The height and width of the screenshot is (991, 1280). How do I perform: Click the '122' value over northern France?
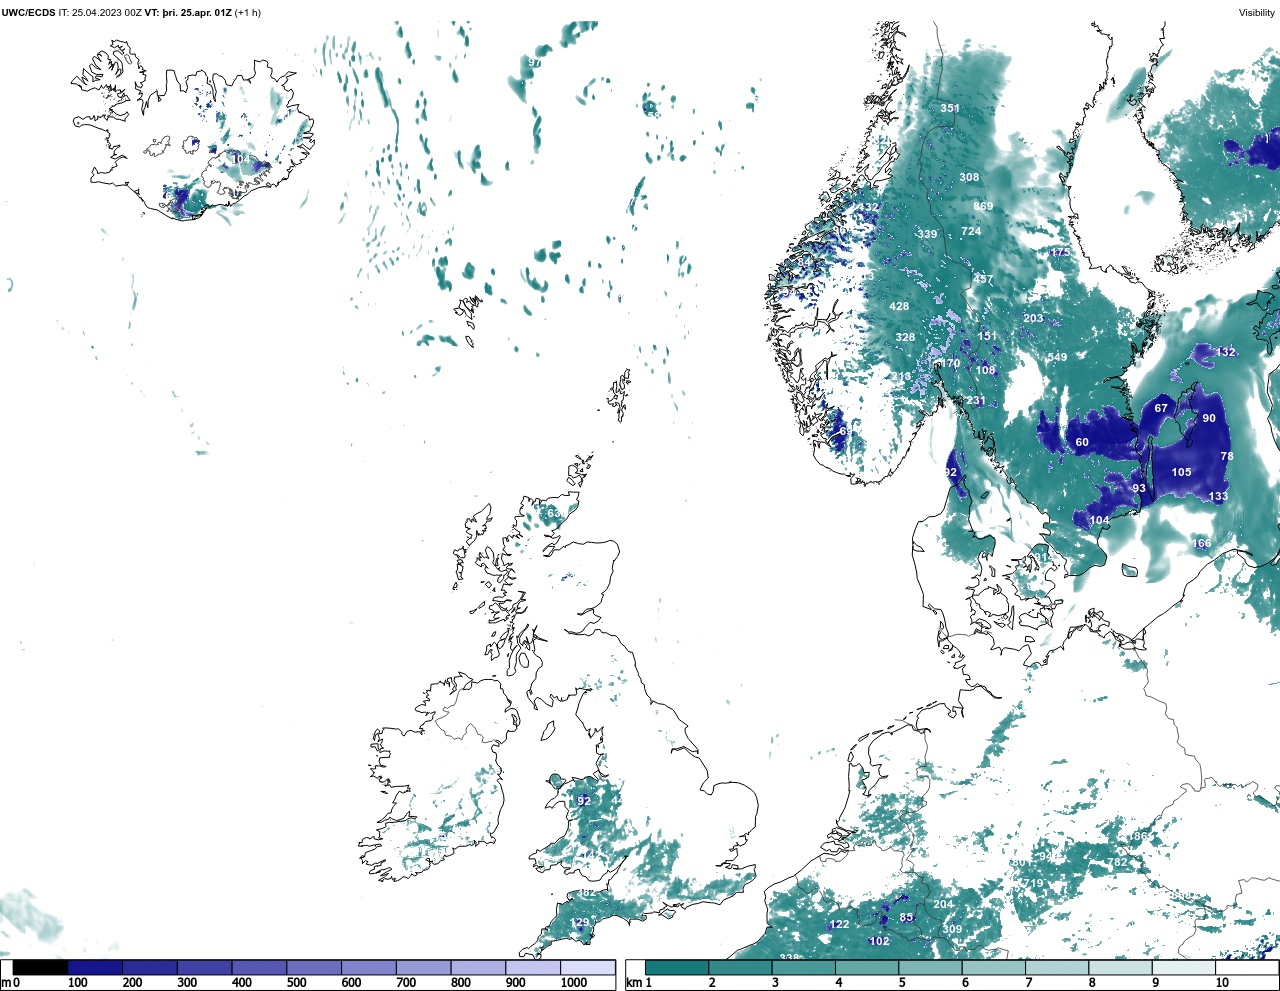(840, 924)
